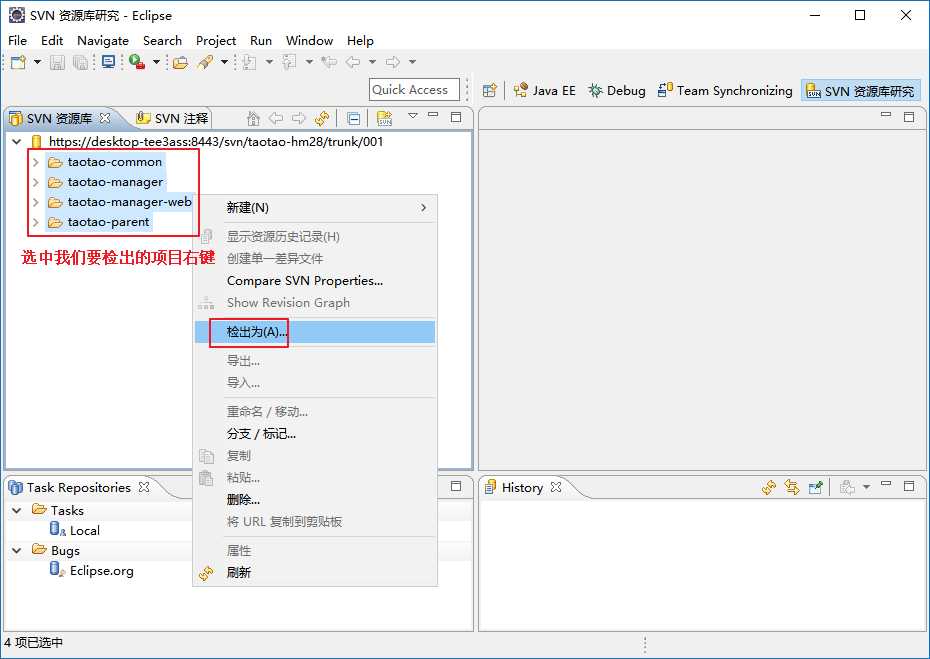Collapse the repository URL root node
This screenshot has height=659, width=930.
point(17,142)
